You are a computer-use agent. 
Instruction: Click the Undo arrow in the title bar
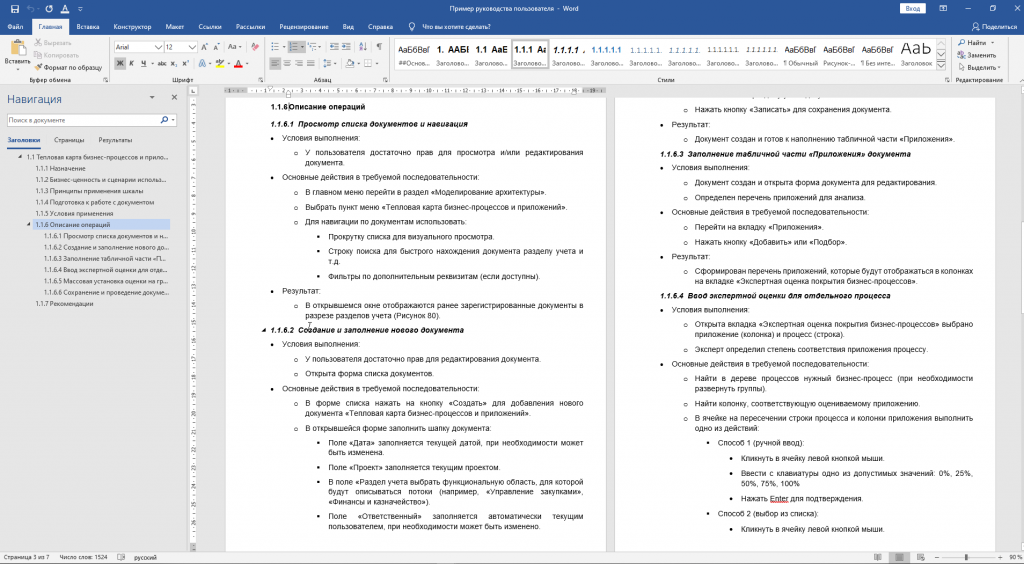click(31, 8)
